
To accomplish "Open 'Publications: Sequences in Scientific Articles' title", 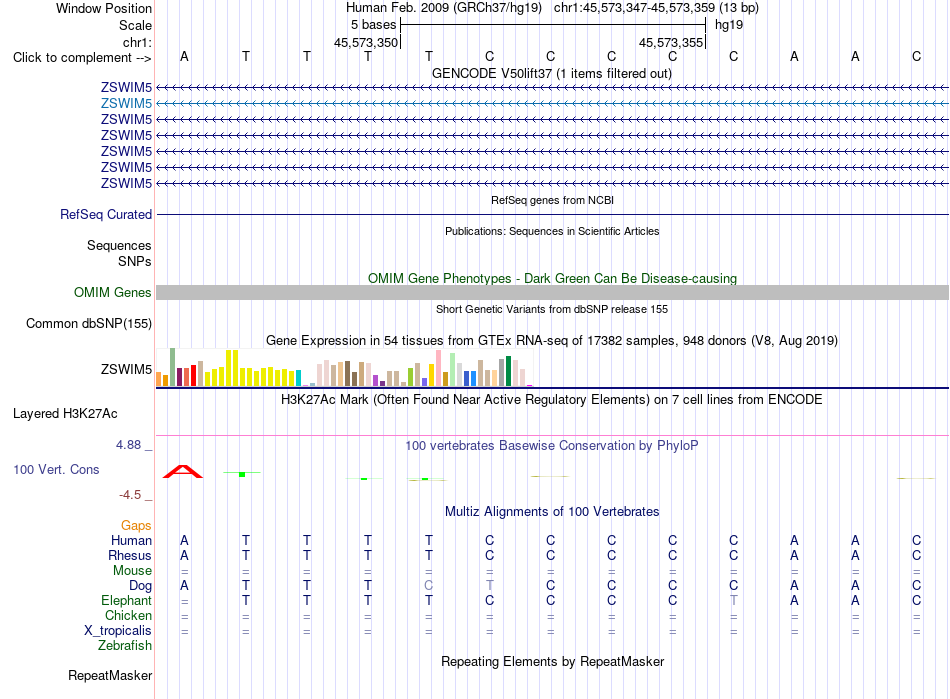I will click(552, 231).
